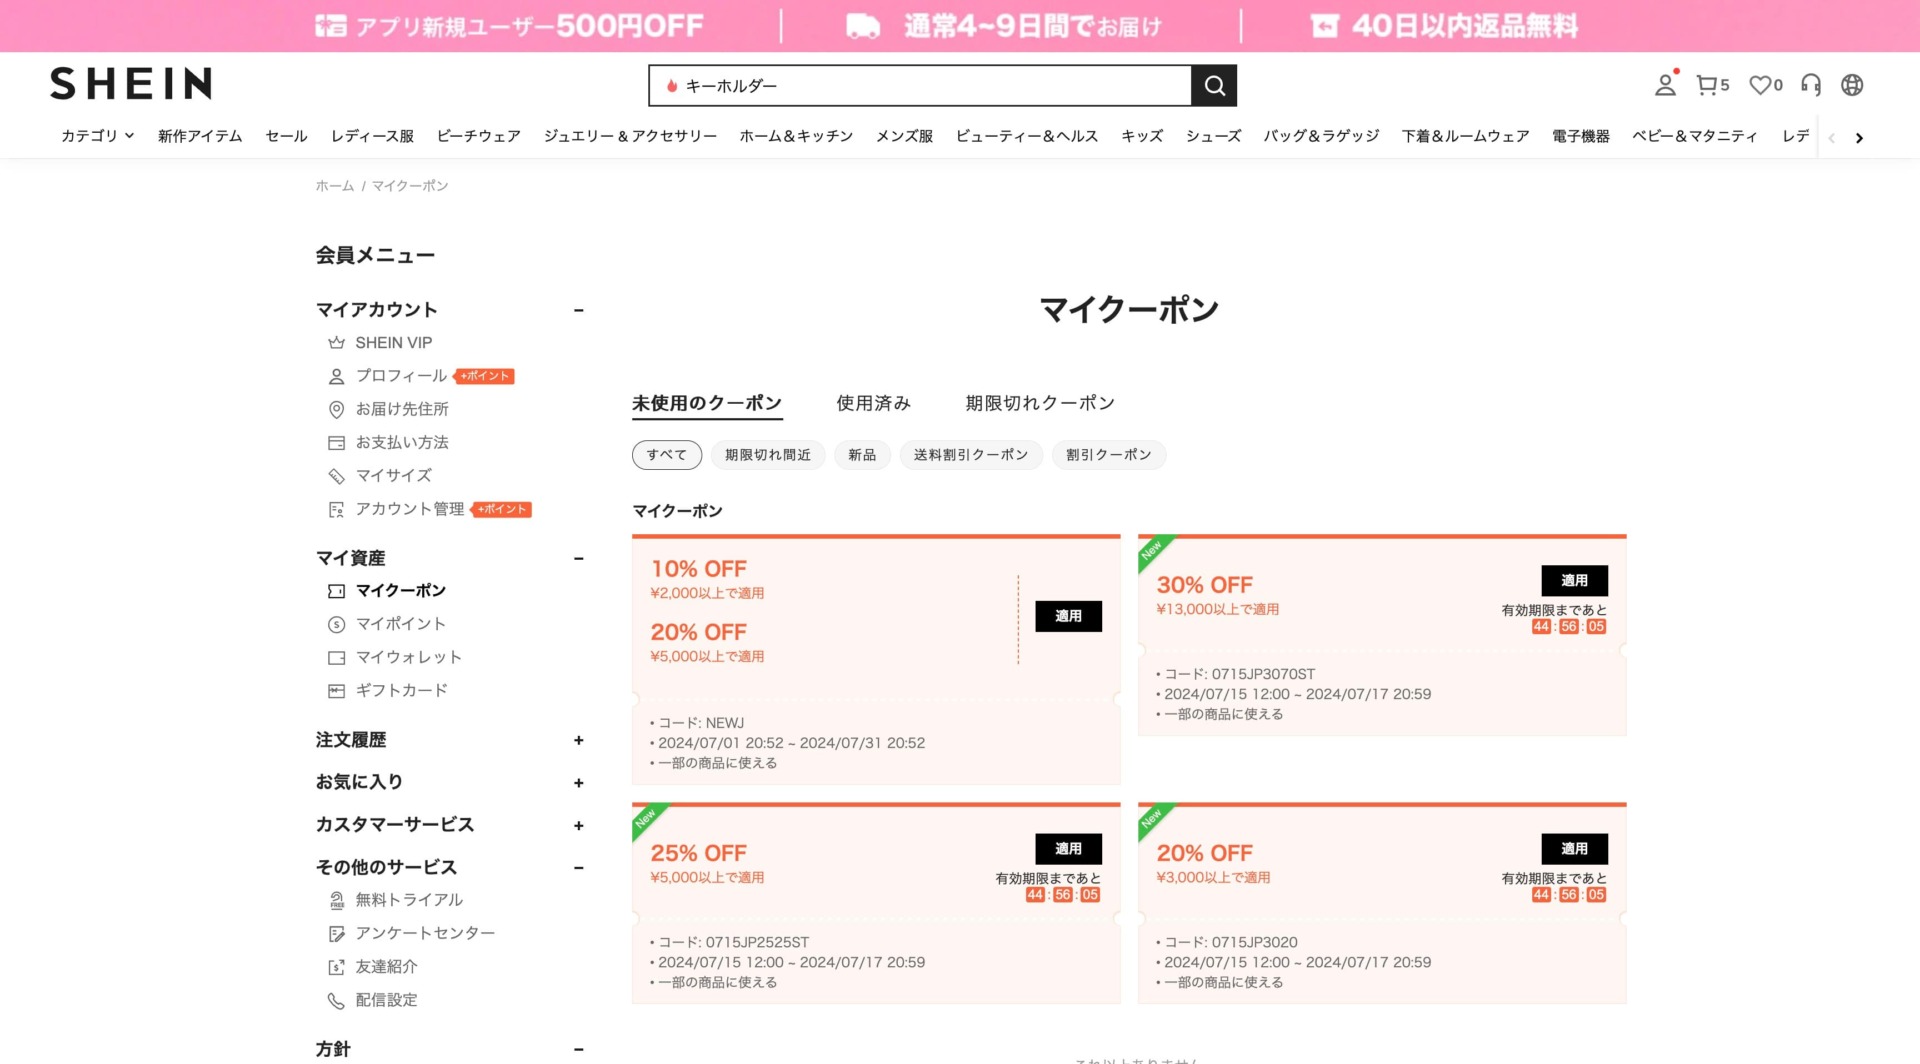Screen dimensions: 1920x1064
Task: Open メンズ服 in the navigation
Action: pos(904,136)
